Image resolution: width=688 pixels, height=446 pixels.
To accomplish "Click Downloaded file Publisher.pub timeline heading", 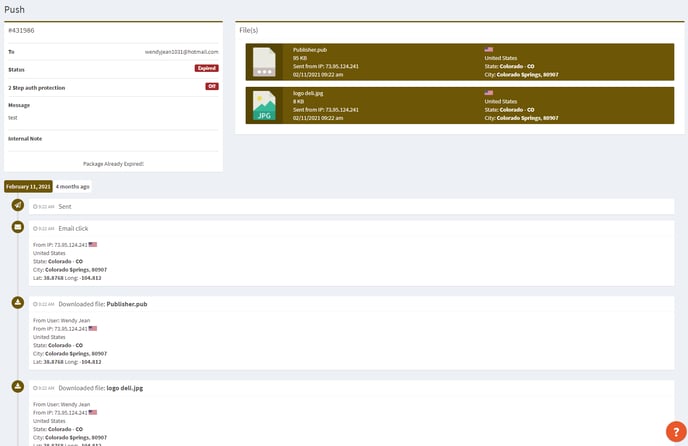I will click(x=103, y=303).
